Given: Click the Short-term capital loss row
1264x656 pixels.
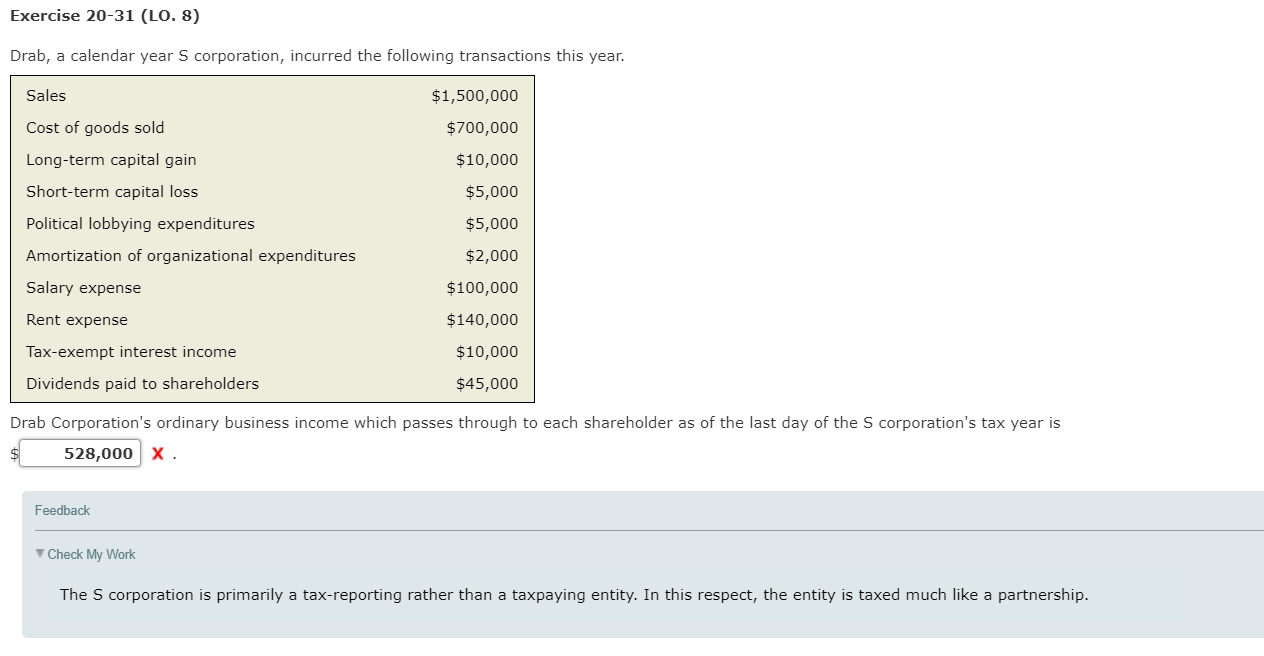Looking at the screenshot, I should pos(272,192).
